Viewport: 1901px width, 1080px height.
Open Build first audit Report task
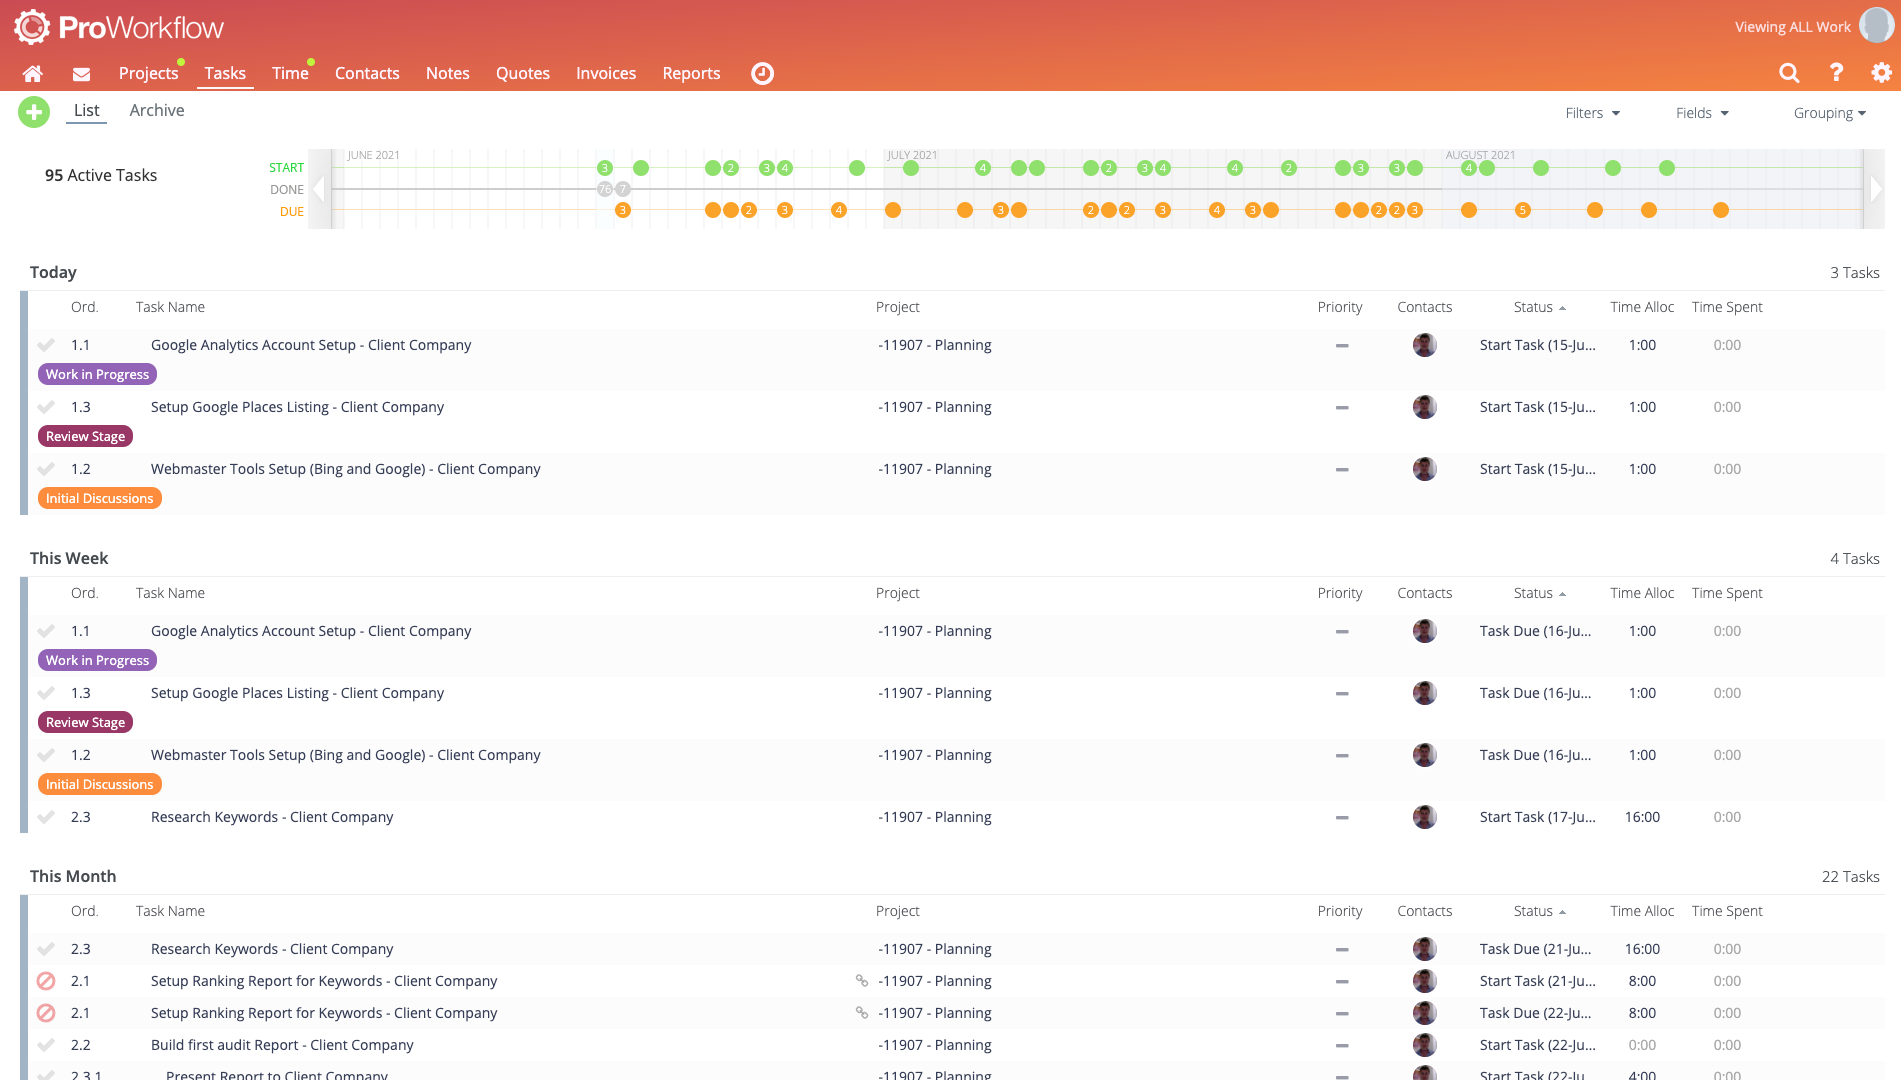pyautogui.click(x=282, y=1045)
